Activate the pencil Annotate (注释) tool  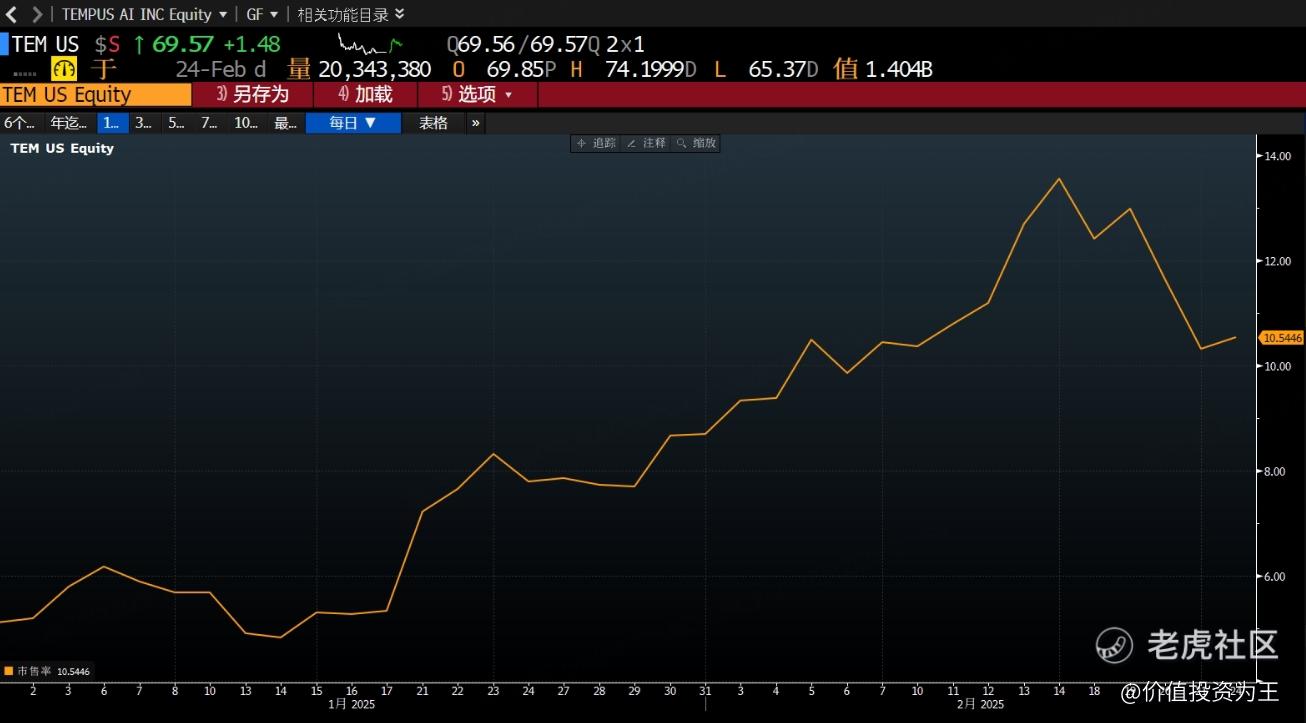(x=646, y=143)
